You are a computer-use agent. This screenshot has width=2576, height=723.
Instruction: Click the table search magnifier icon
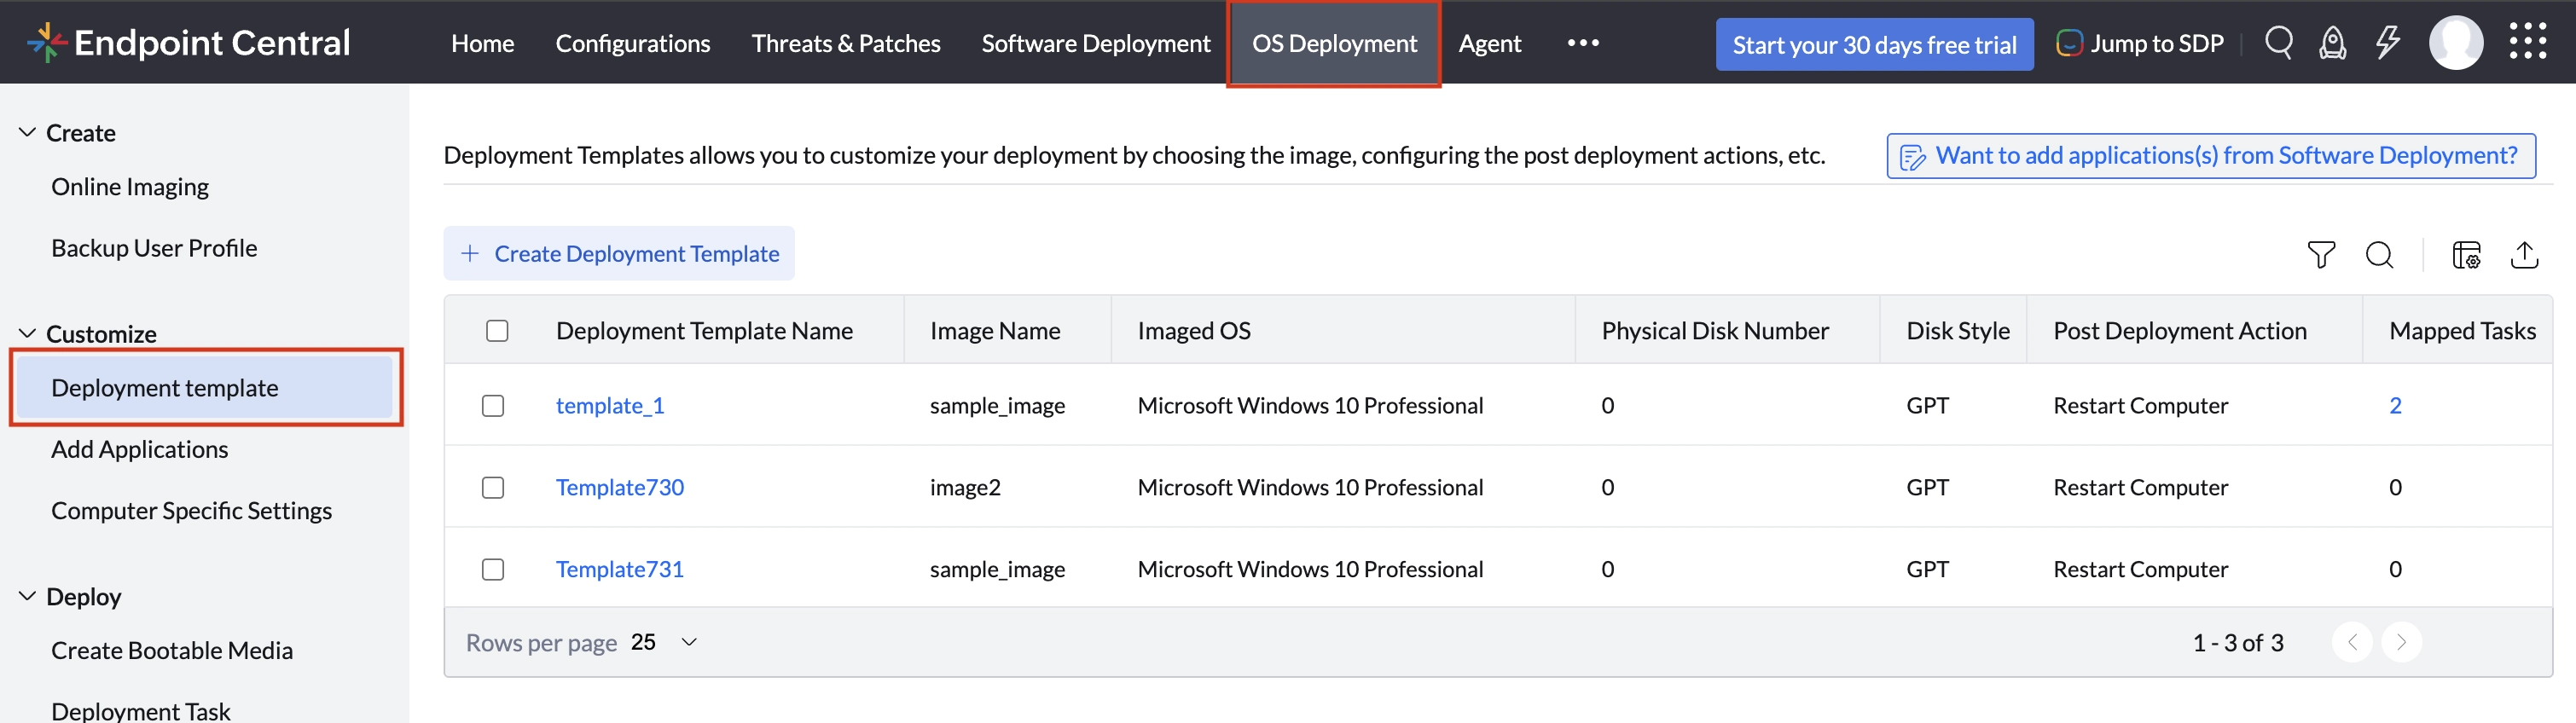[x=2379, y=255]
